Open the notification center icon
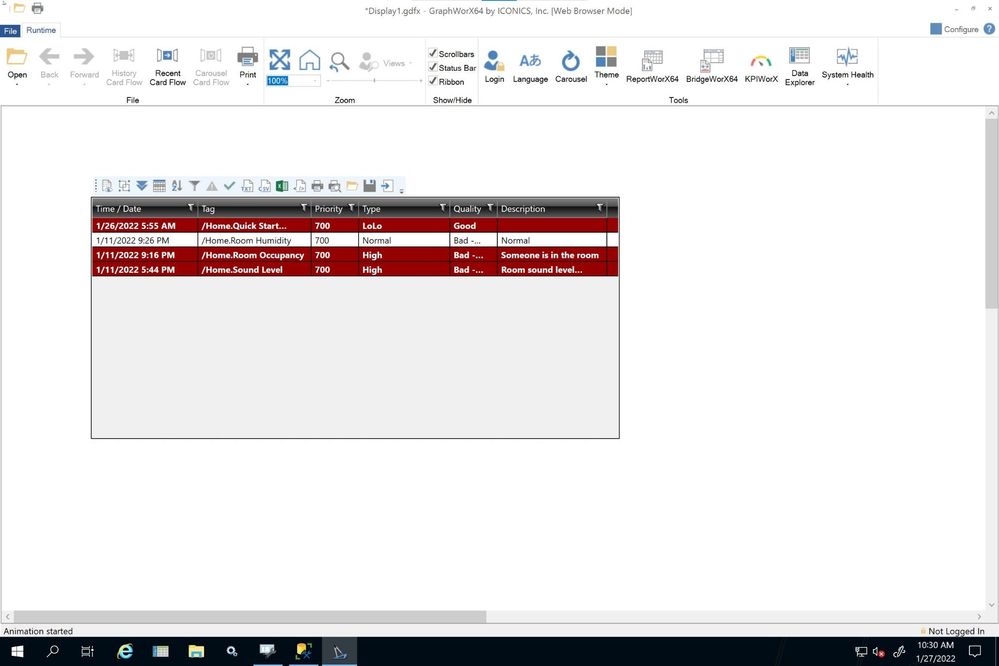 [975, 651]
